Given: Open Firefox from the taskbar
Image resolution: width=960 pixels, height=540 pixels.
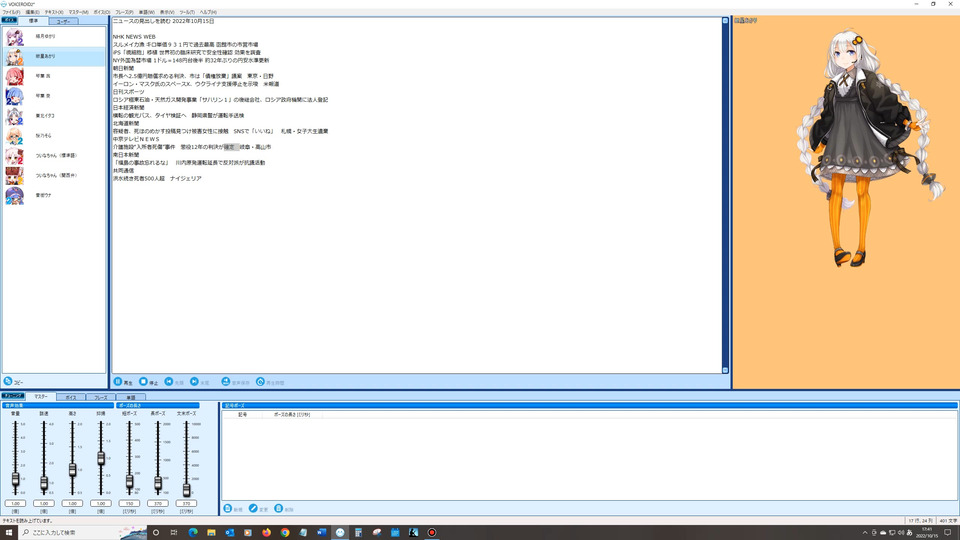Looking at the screenshot, I should [x=266, y=533].
